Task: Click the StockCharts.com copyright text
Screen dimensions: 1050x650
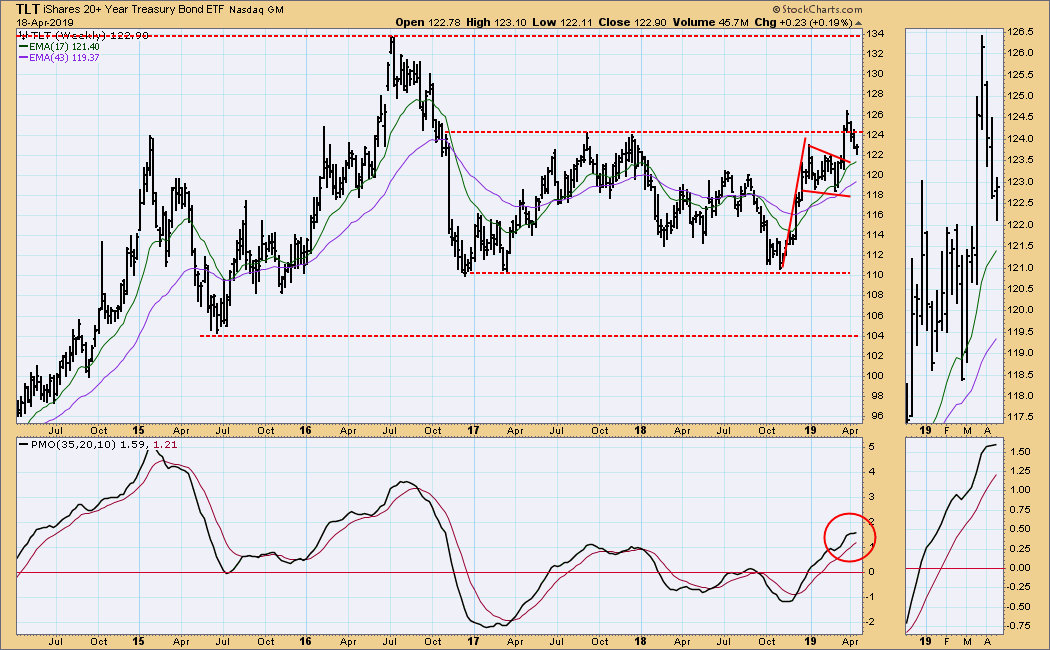Action: 817,9
